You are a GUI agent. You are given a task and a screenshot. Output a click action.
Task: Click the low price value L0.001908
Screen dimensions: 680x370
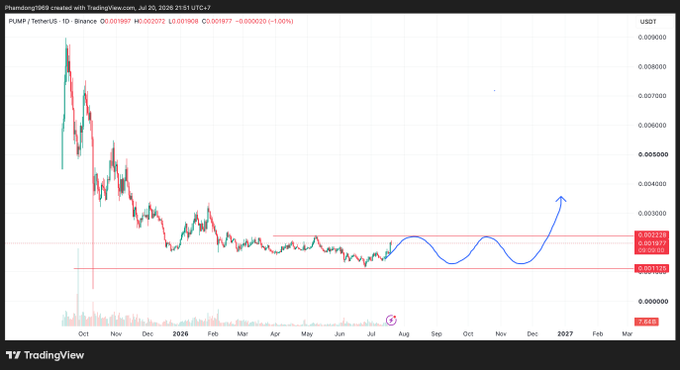pos(183,21)
